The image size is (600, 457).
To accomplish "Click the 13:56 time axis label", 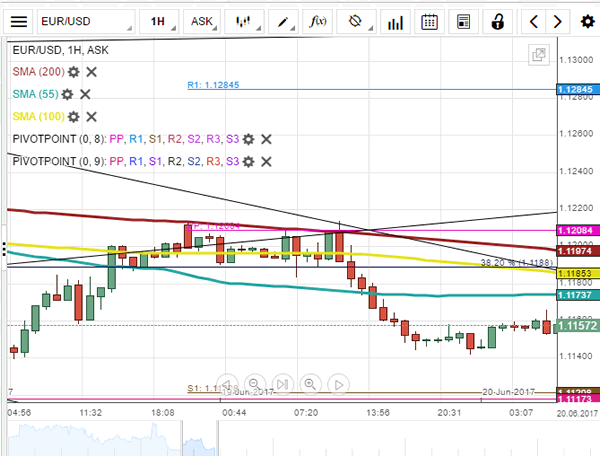I will 378,413.
